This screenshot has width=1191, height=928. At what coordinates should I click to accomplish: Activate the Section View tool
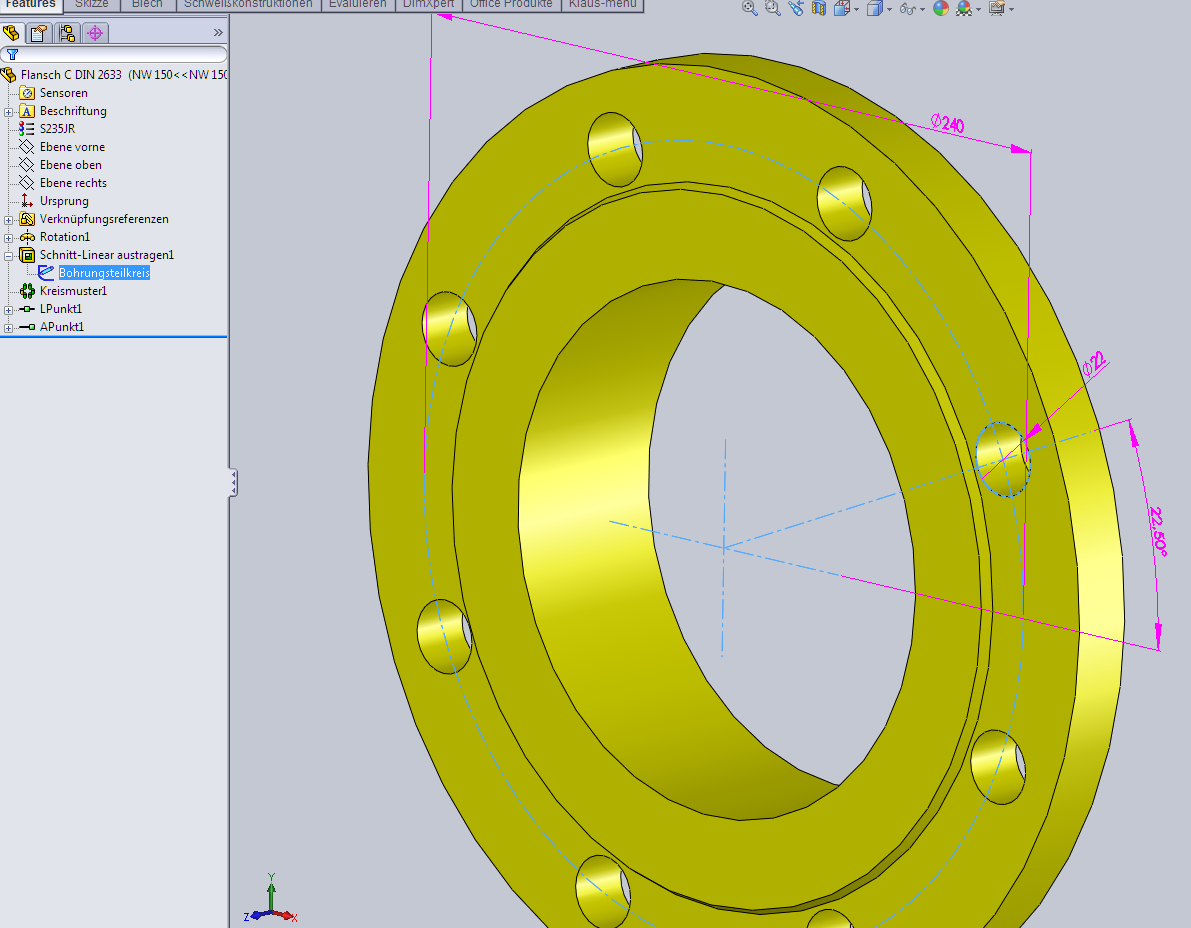(x=819, y=8)
